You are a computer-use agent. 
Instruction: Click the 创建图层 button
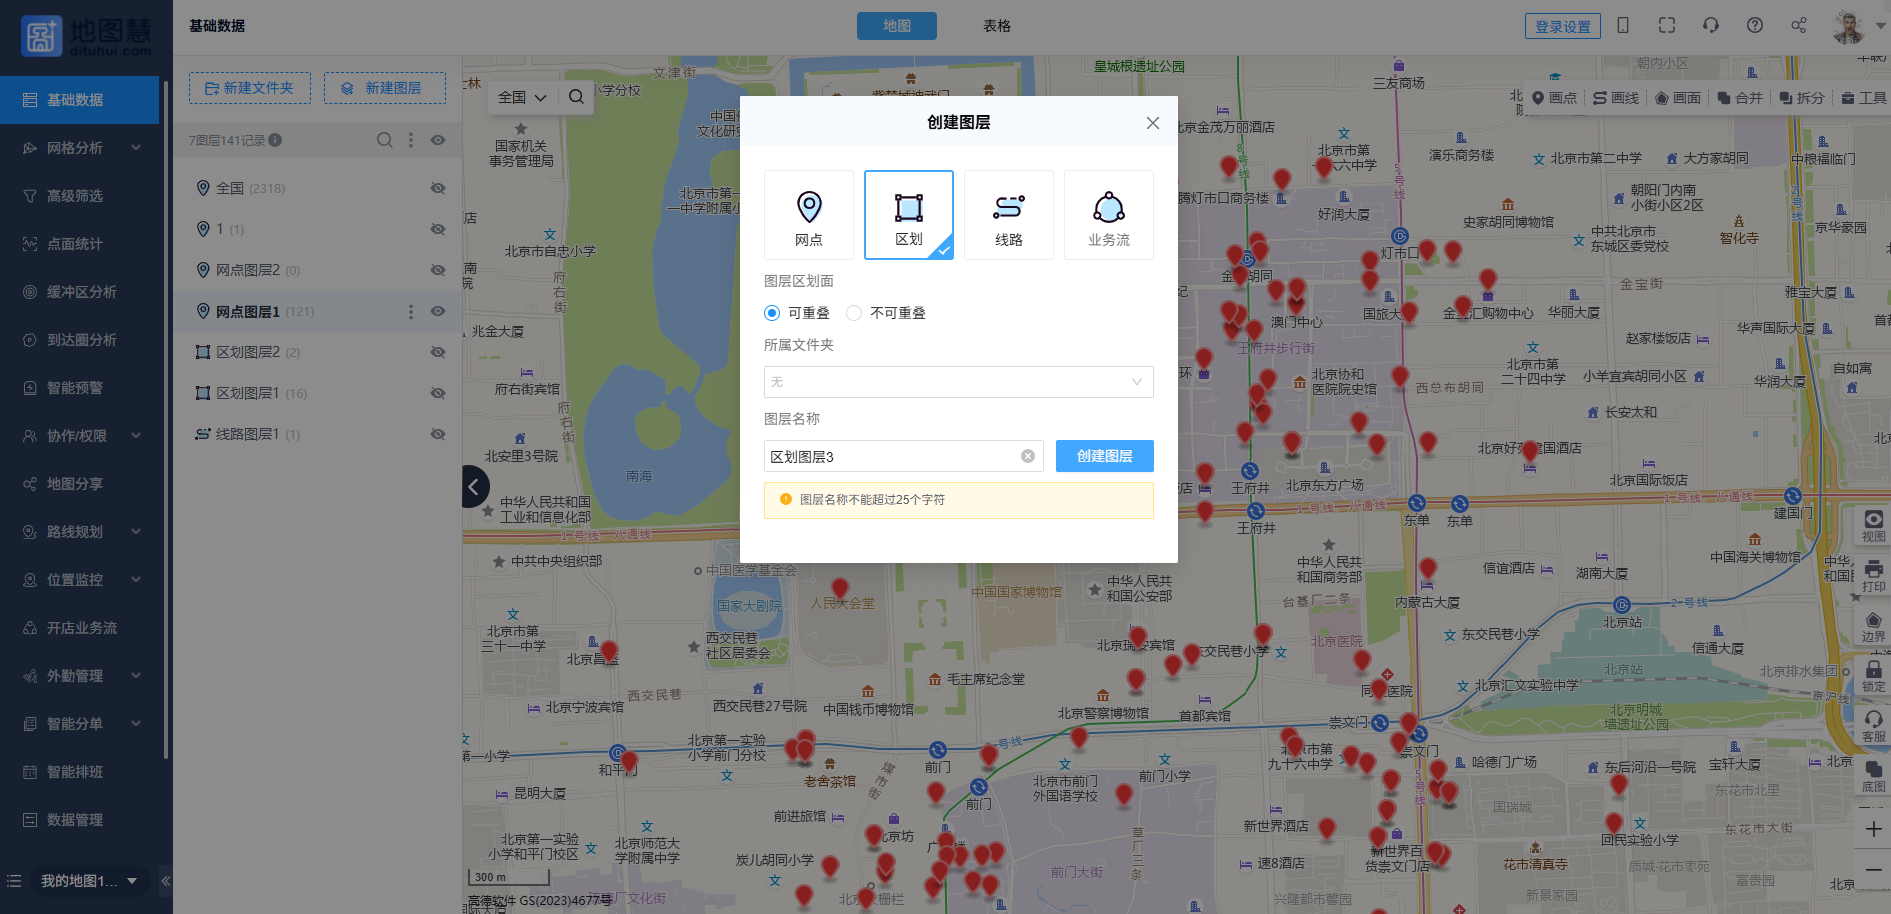click(1104, 456)
